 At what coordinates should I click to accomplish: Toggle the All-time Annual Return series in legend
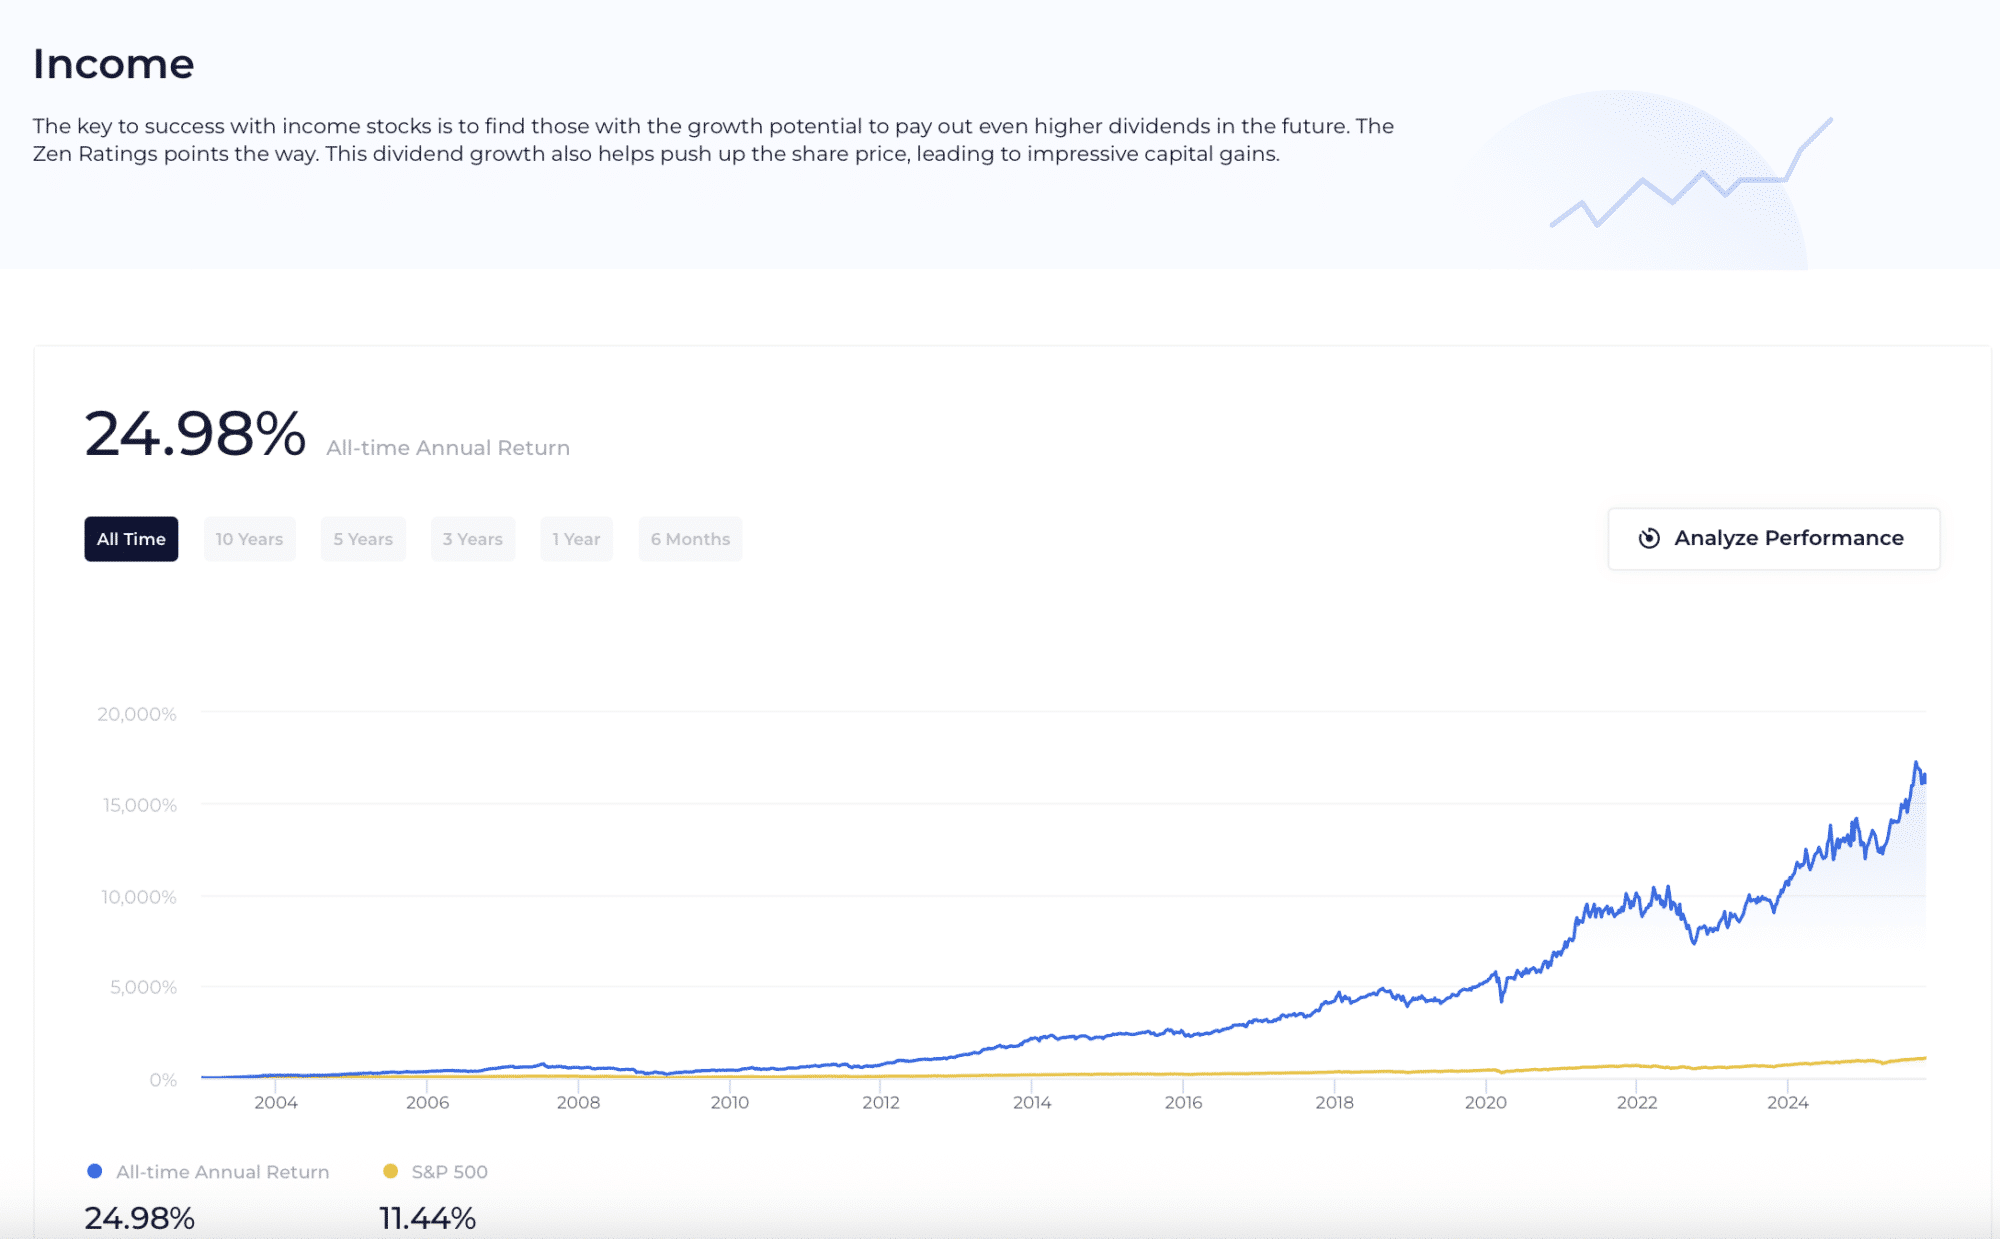[x=222, y=1171]
